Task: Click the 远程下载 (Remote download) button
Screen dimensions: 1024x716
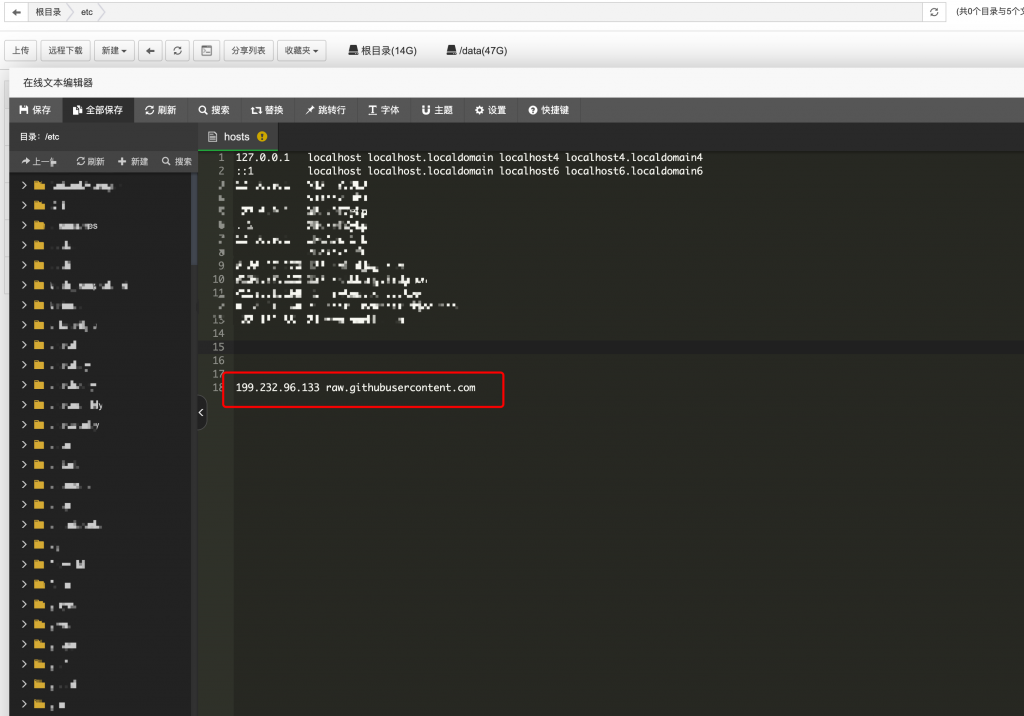Action: coord(66,51)
